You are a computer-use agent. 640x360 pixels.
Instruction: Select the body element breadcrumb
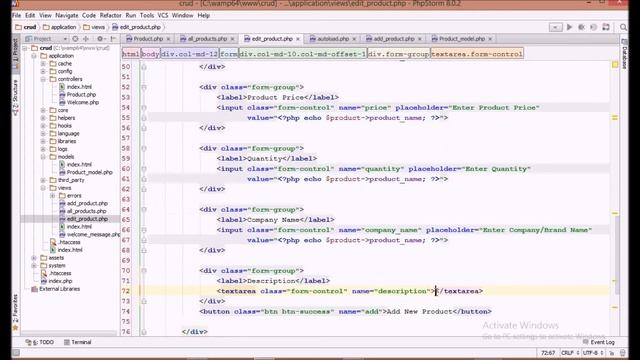150,54
